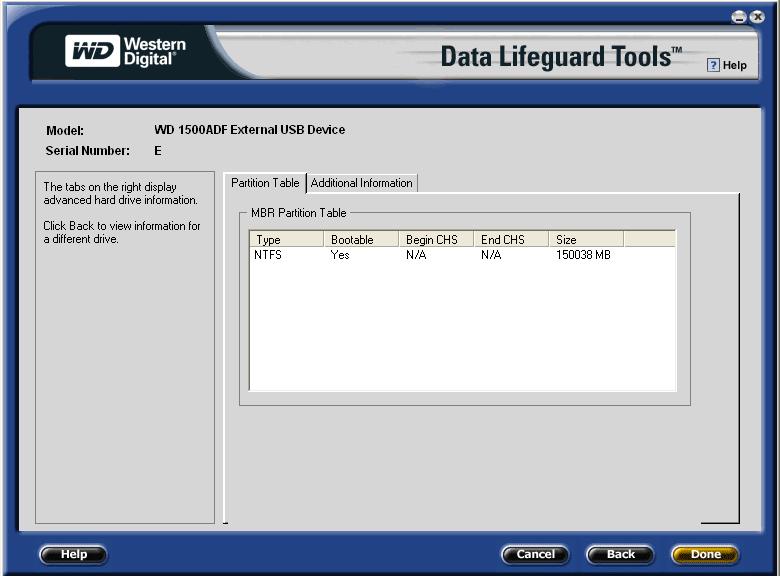780x576 pixels.
Task: Click the size value '150038 MB'
Action: (x=583, y=255)
